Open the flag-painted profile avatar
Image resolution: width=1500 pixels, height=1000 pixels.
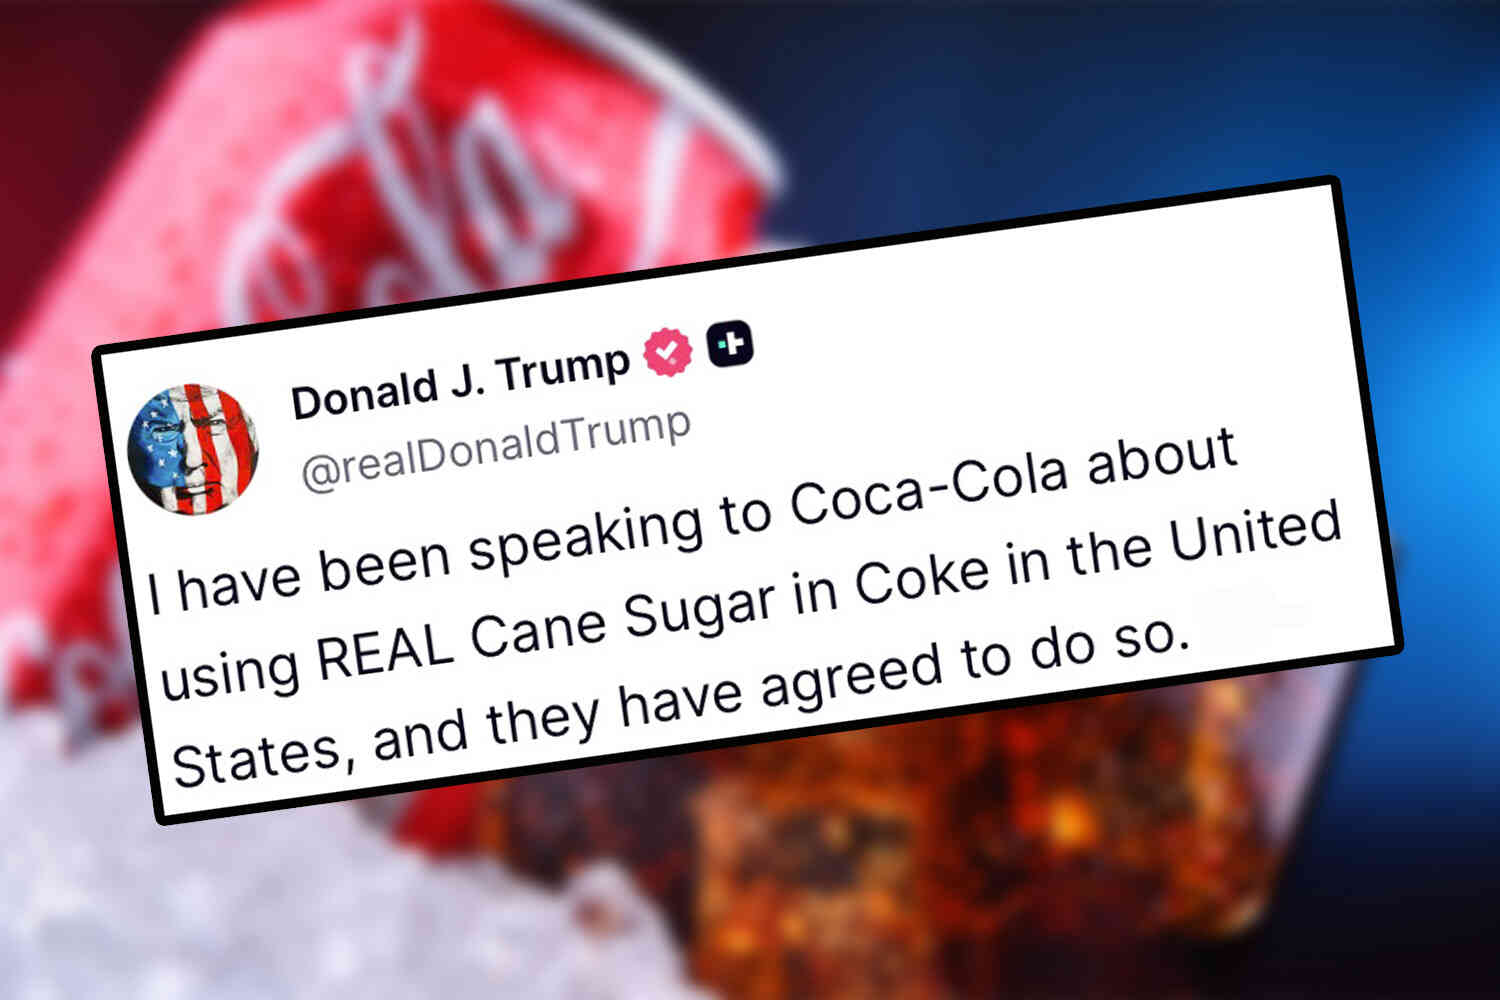[193, 449]
